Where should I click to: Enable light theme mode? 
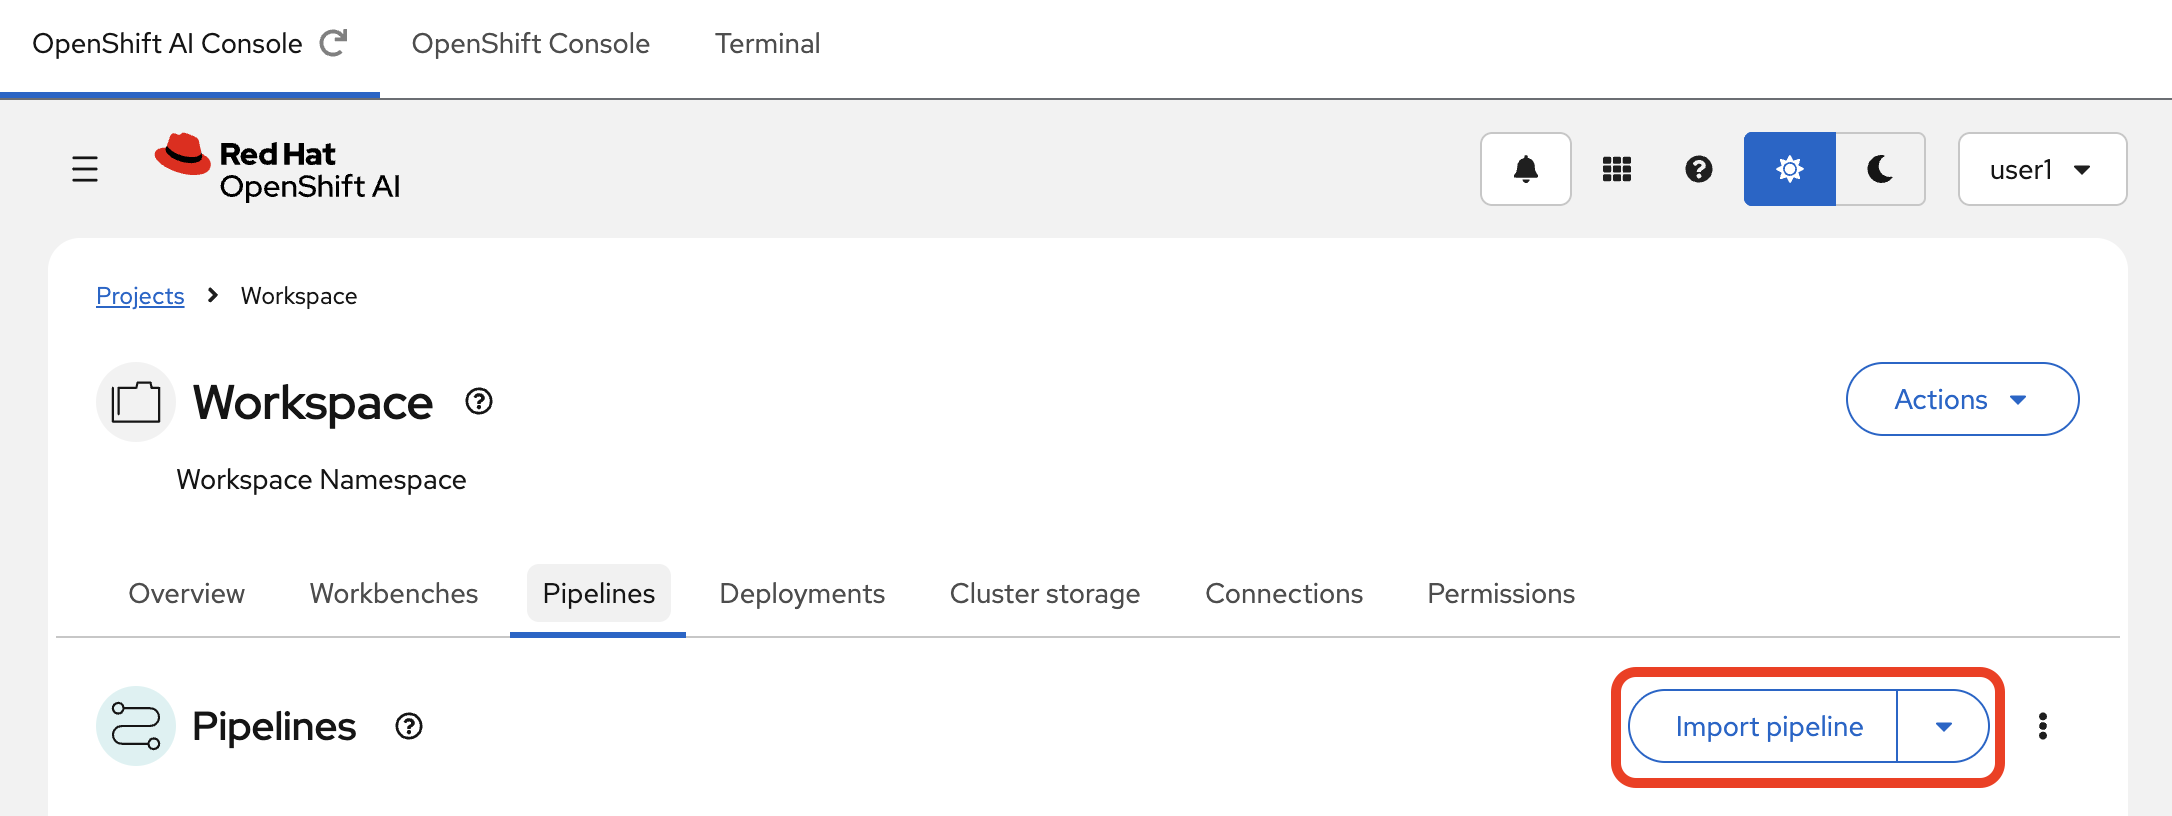[x=1789, y=169]
